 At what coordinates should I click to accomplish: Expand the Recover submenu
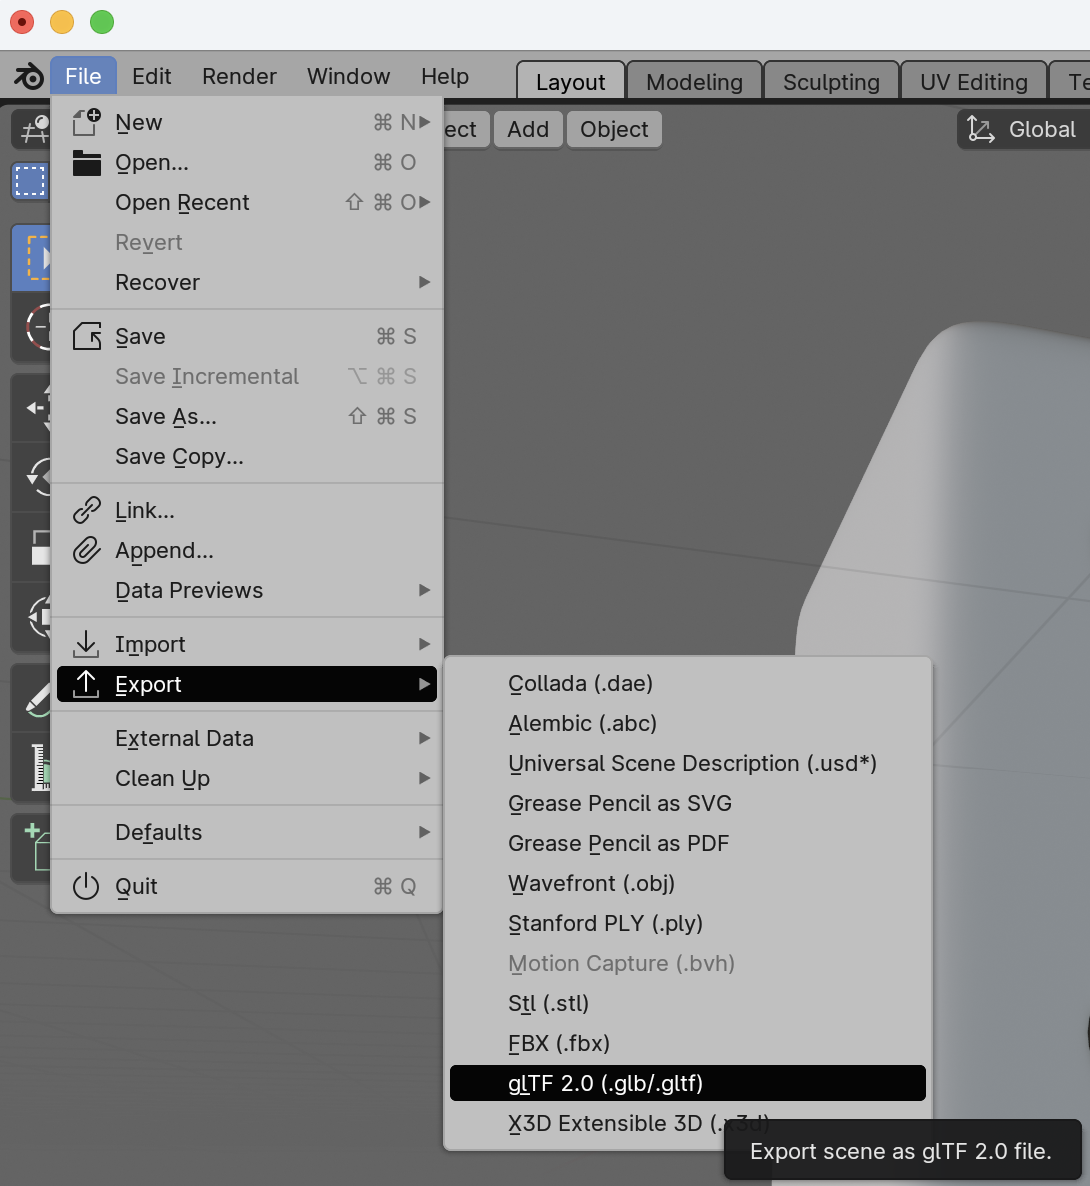point(424,282)
